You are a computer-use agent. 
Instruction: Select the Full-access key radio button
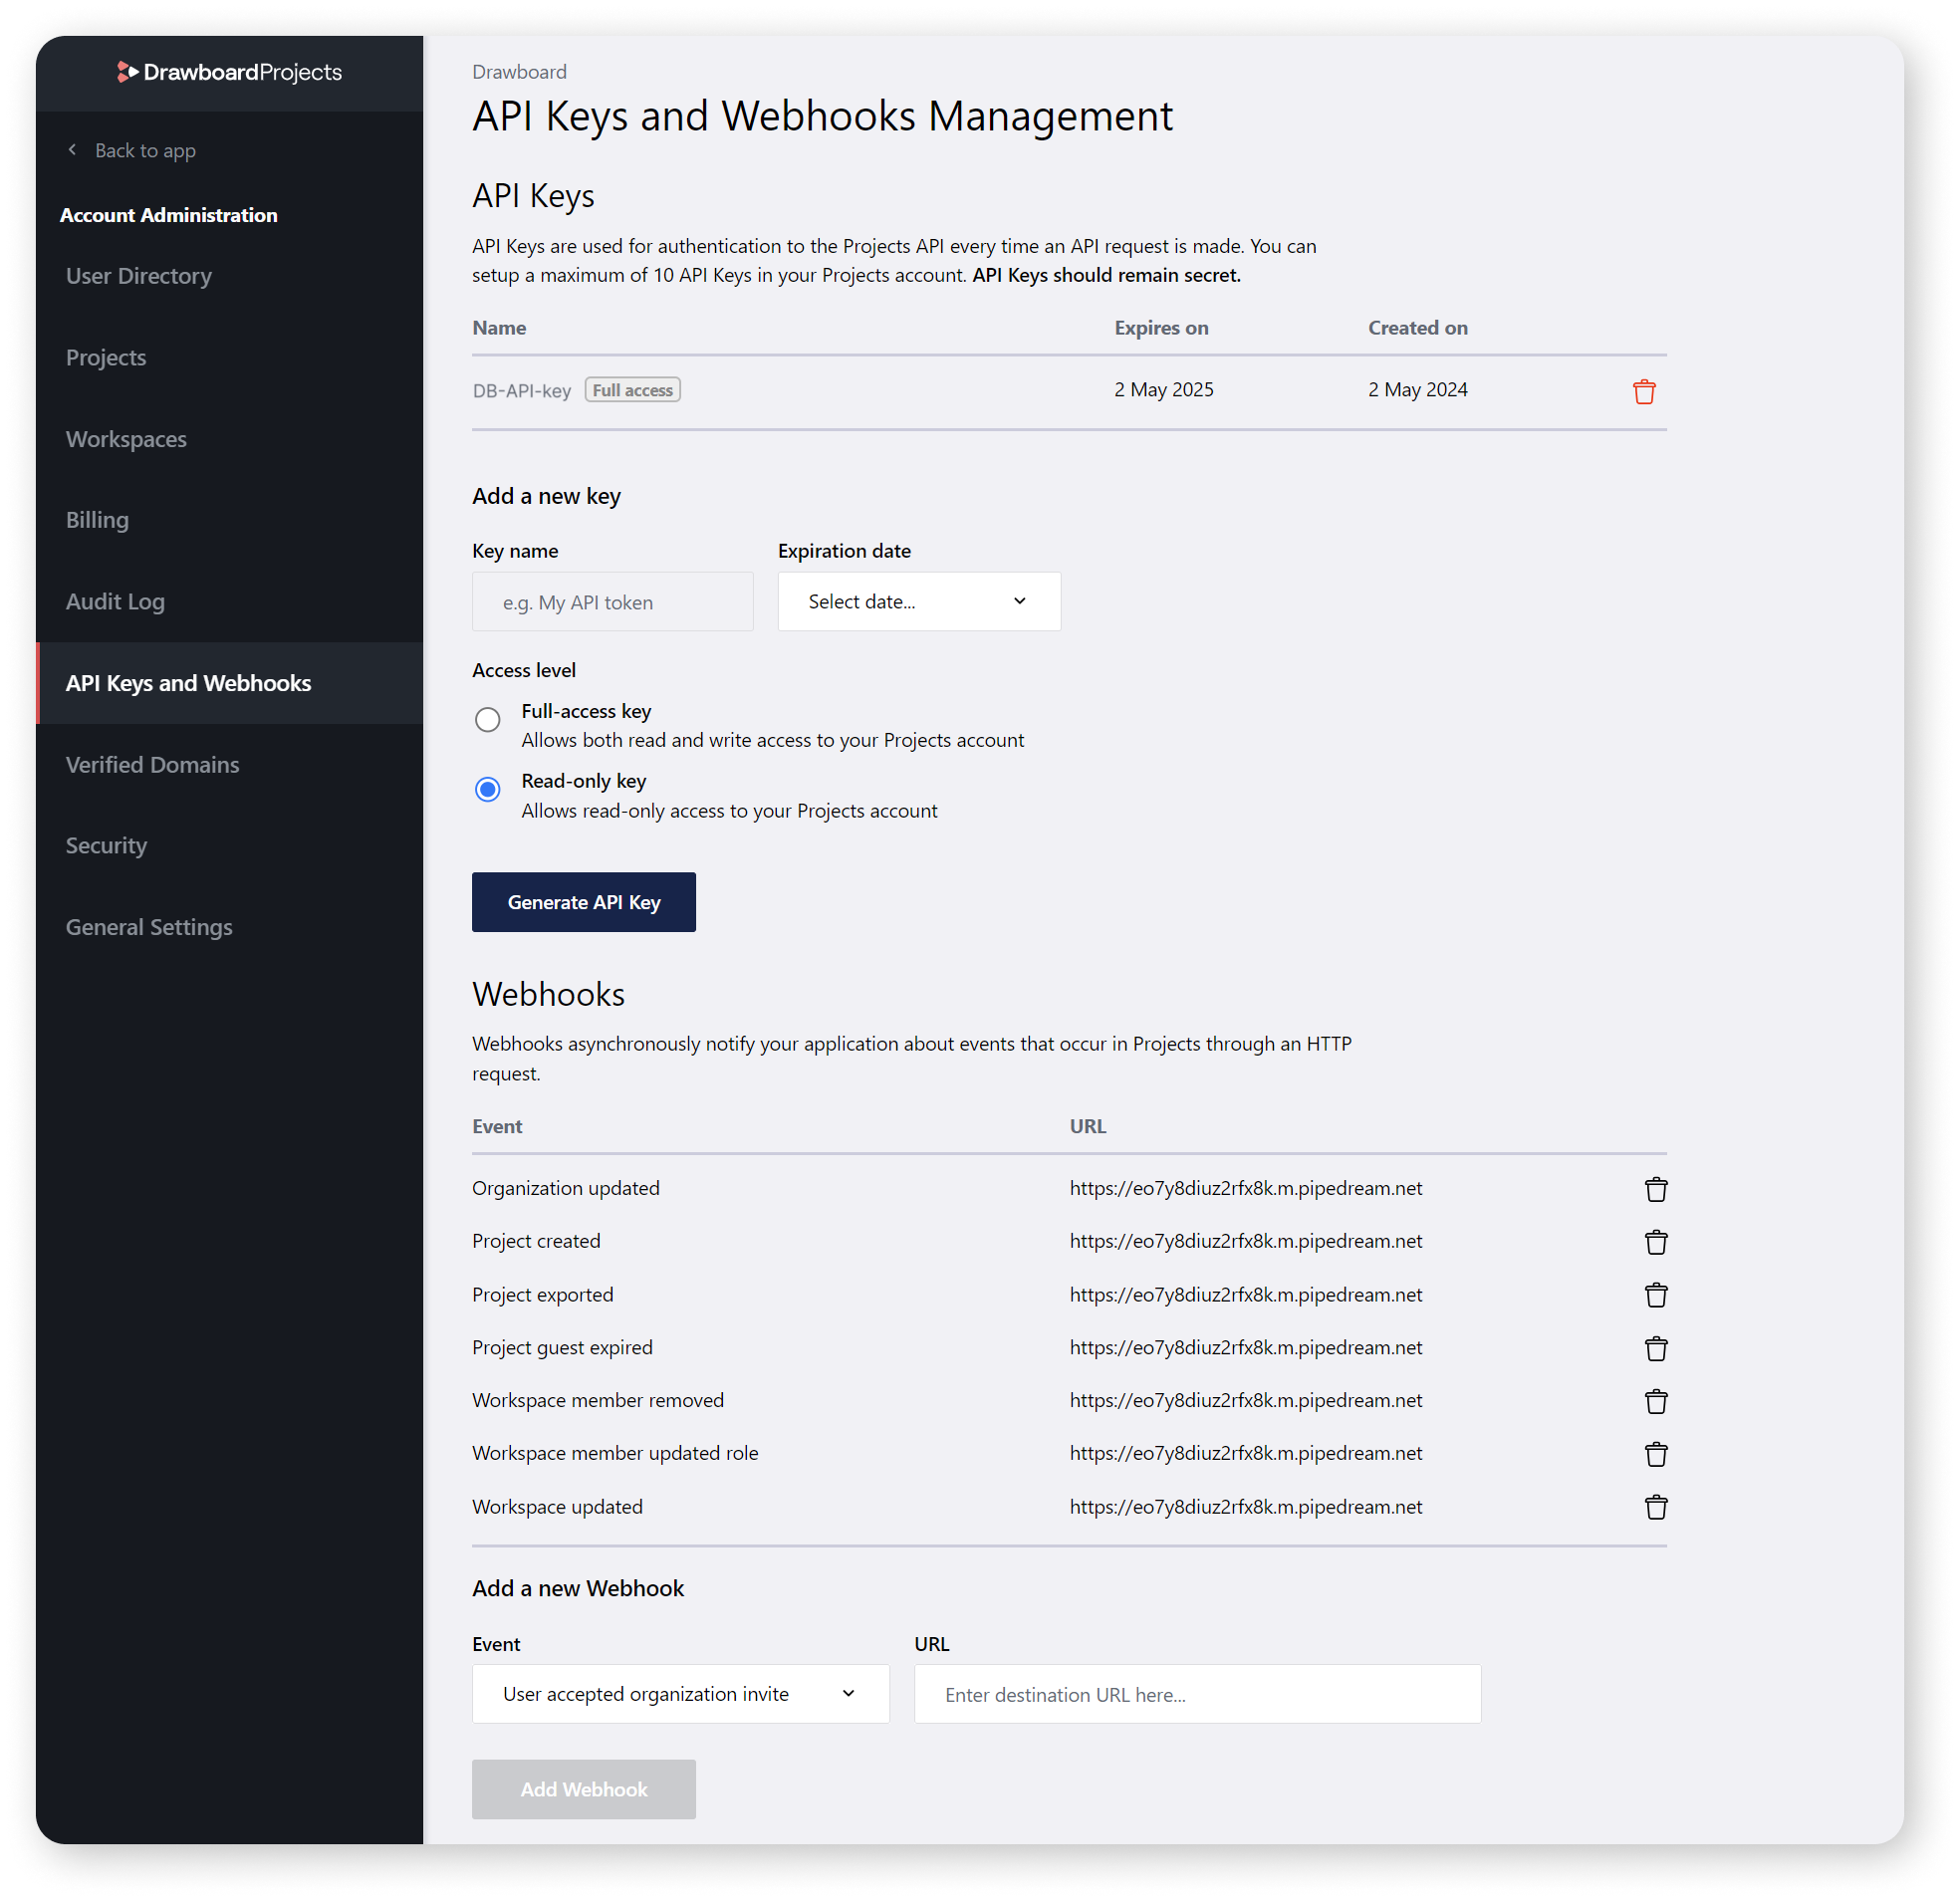tap(487, 720)
